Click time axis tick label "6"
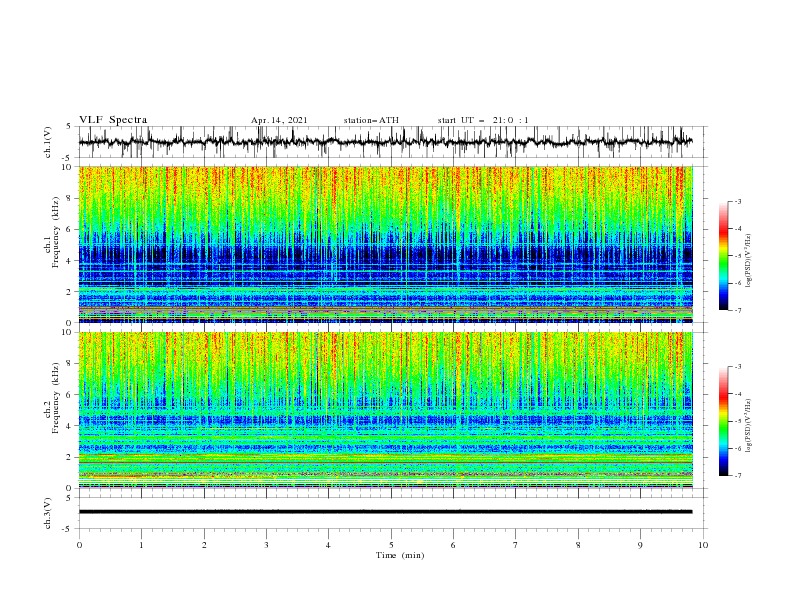Screen dimensions: 792x612 (453, 545)
